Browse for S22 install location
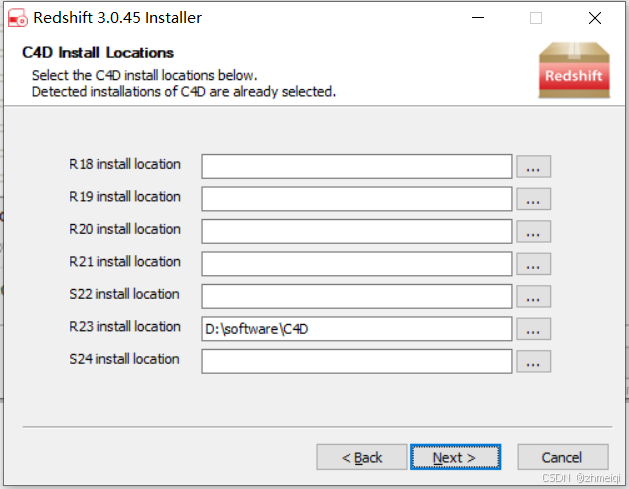Screen dimensions: 629x489 point(533,296)
